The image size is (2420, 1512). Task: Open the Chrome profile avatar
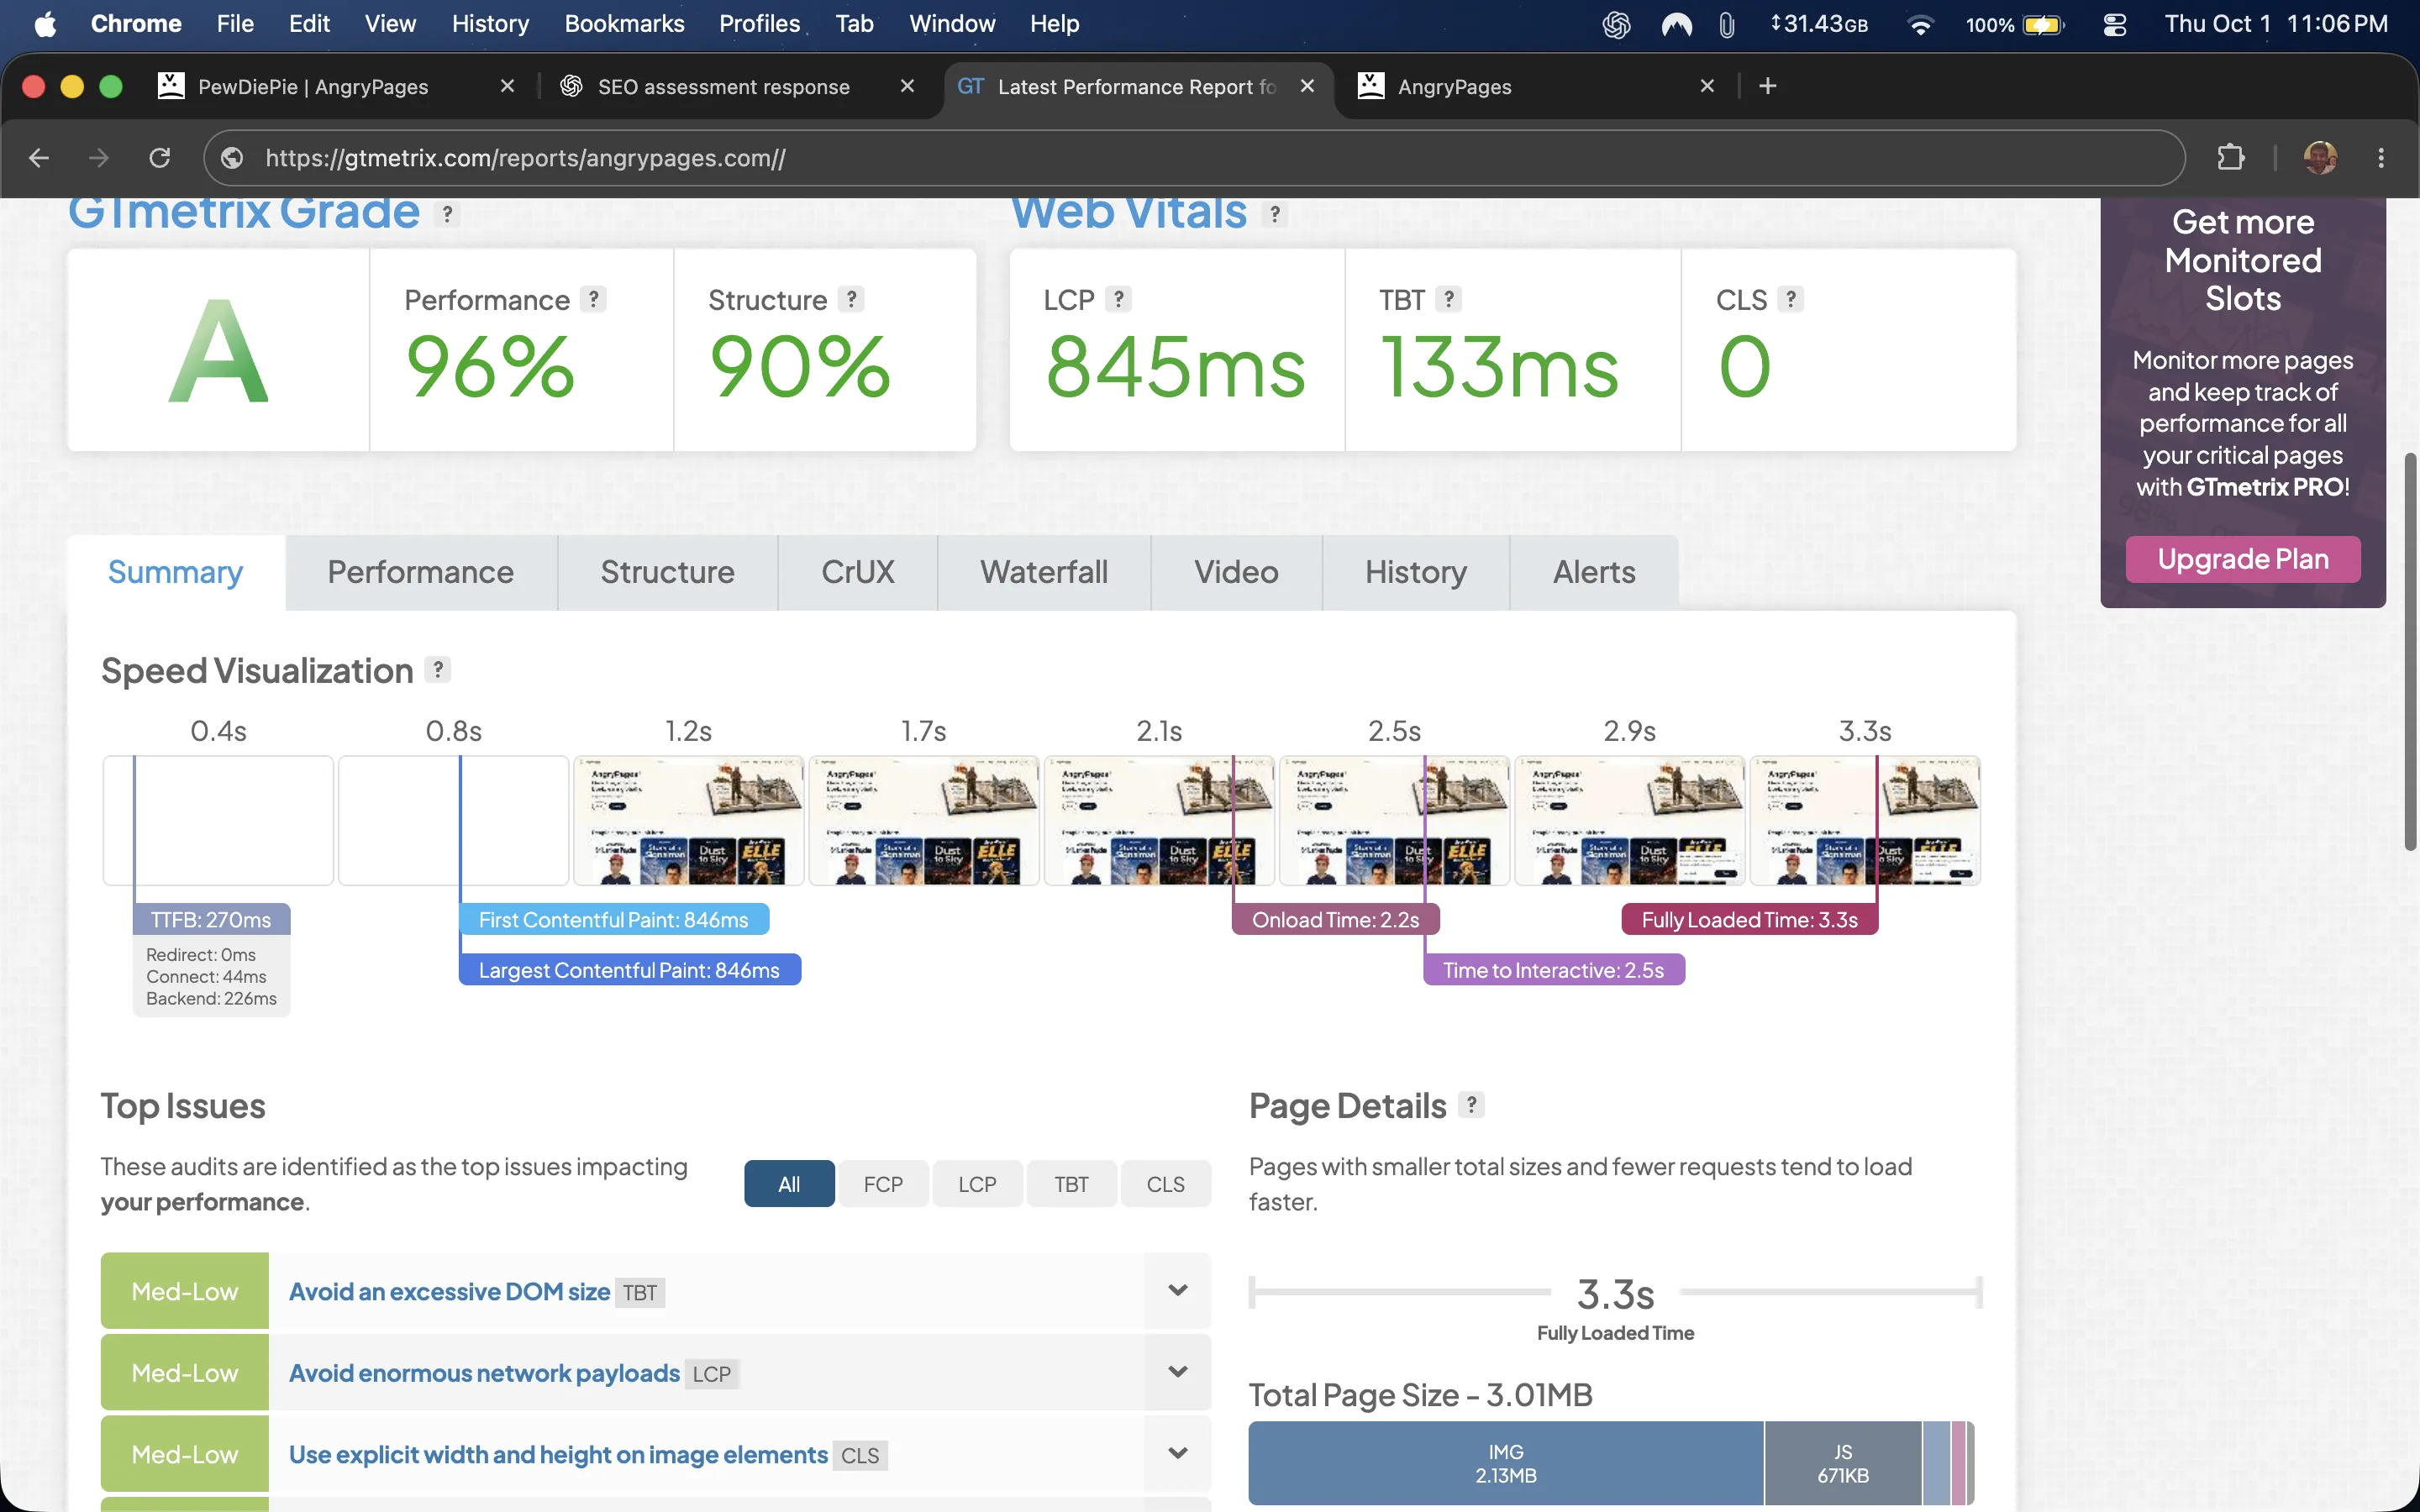click(x=2320, y=158)
